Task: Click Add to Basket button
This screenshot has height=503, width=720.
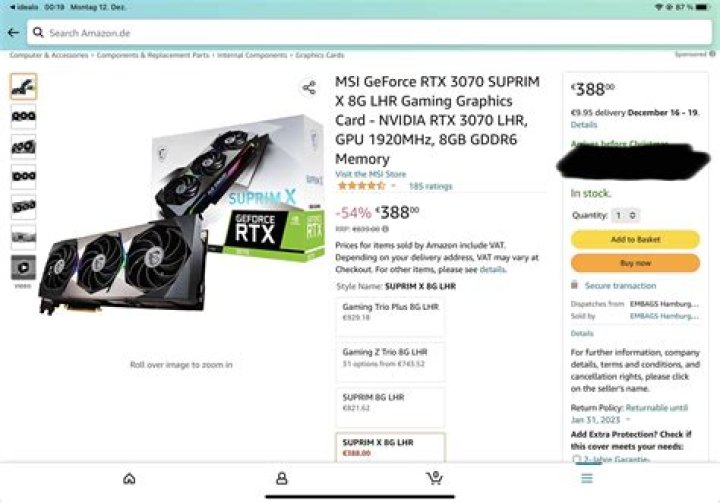Action: coord(635,239)
